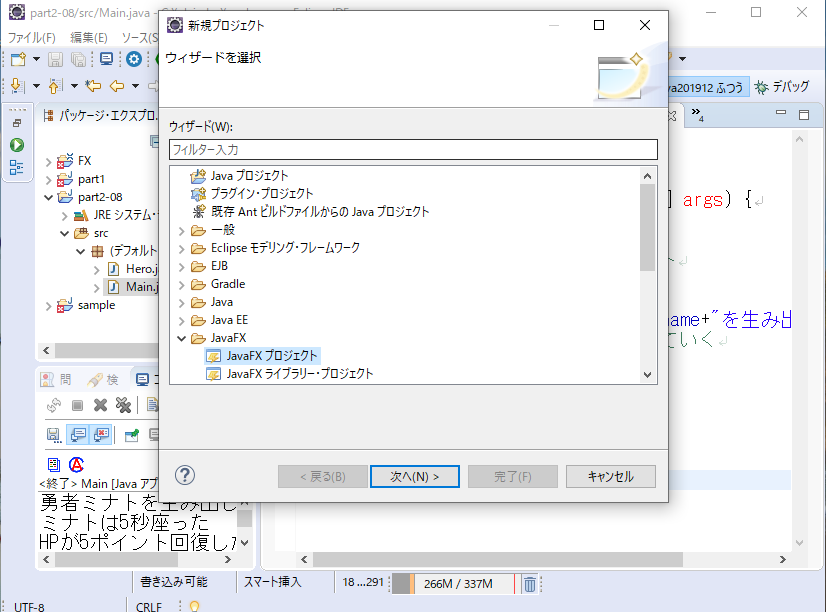Screen dimensions: 826x612
Task: Open back navigation history dropdown
Action: tap(135, 85)
